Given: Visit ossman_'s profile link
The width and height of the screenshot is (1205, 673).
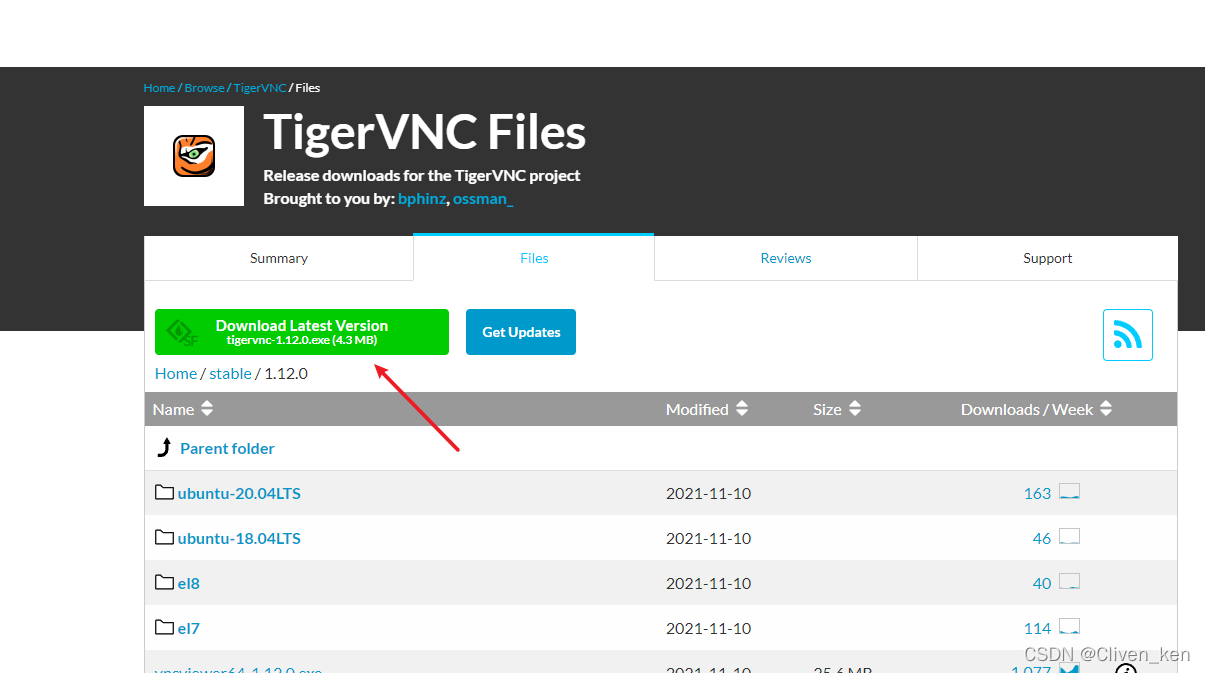Looking at the screenshot, I should tap(483, 199).
